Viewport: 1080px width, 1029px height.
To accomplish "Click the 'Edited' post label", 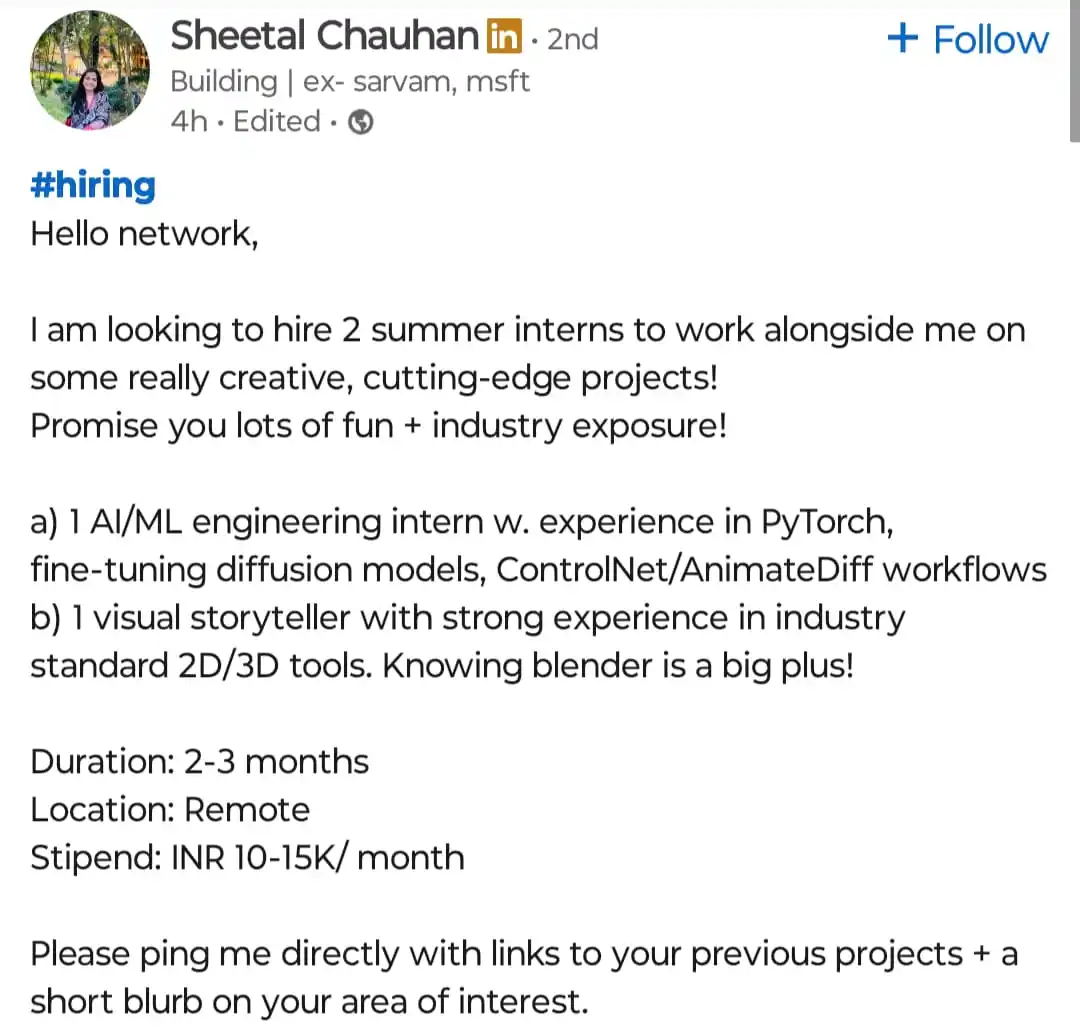I will point(276,122).
